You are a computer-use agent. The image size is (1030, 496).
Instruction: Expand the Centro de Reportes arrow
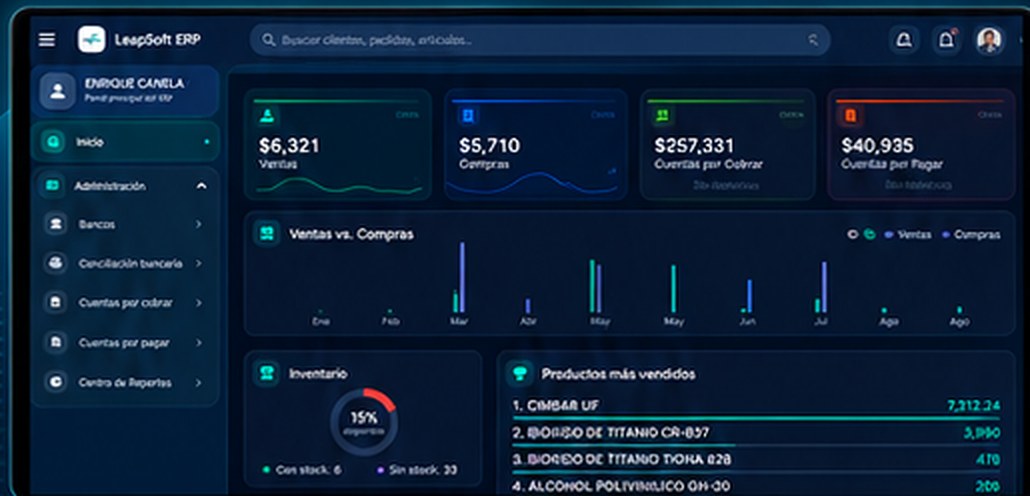click(198, 382)
